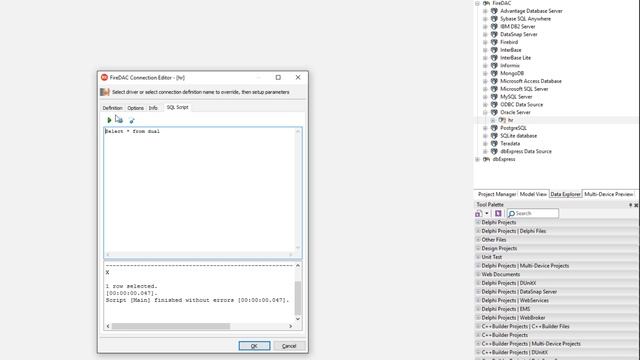Collapse the Oracle Server node
Screen dimensions: 640x360
[485, 112]
